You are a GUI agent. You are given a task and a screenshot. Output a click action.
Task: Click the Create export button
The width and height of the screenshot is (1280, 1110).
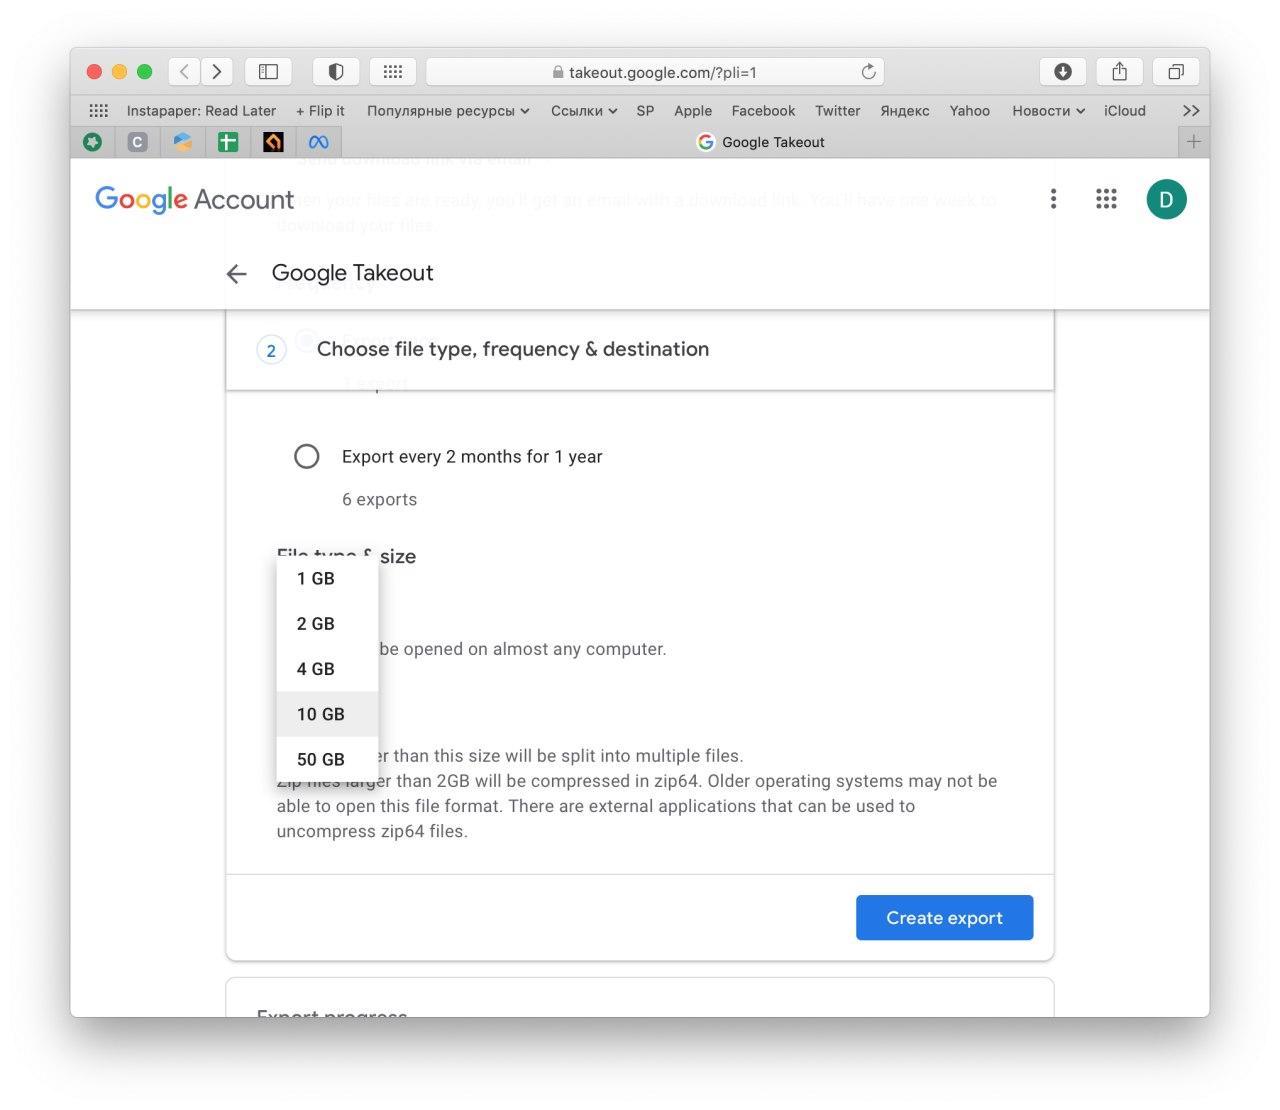point(944,917)
